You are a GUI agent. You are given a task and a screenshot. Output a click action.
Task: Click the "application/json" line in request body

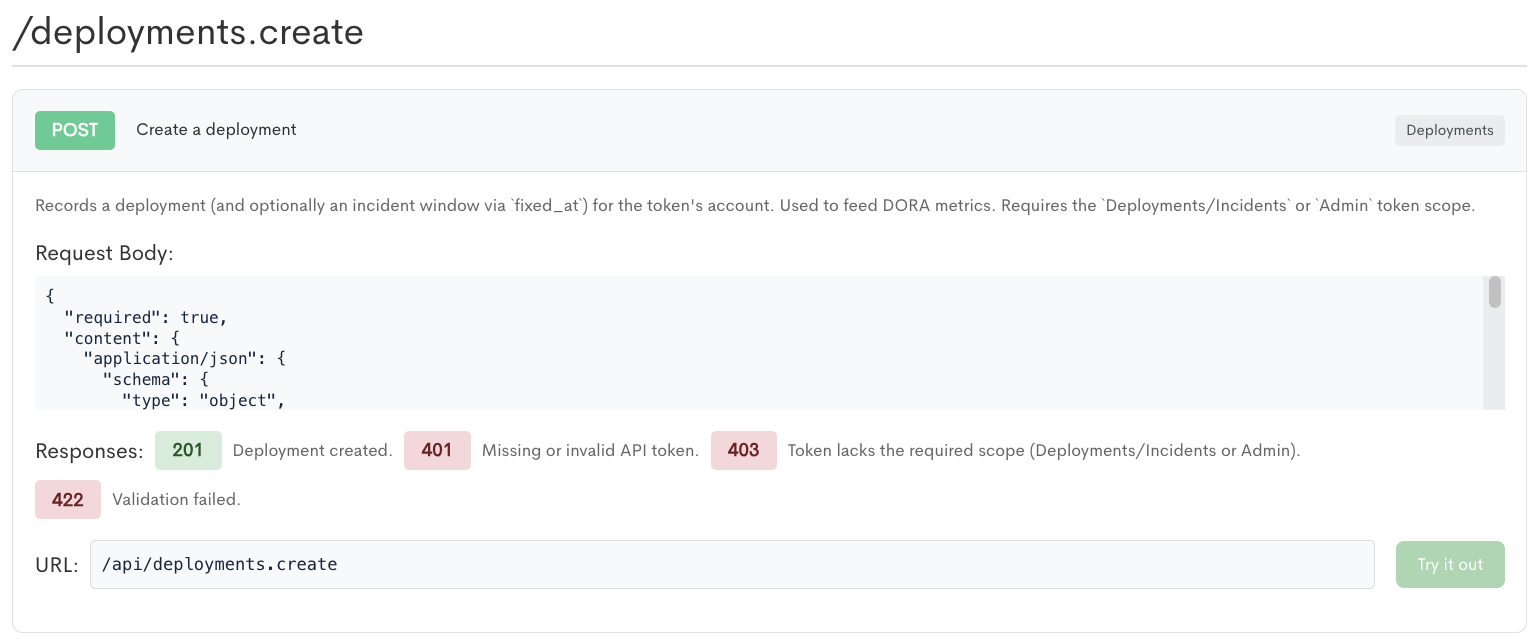click(185, 359)
